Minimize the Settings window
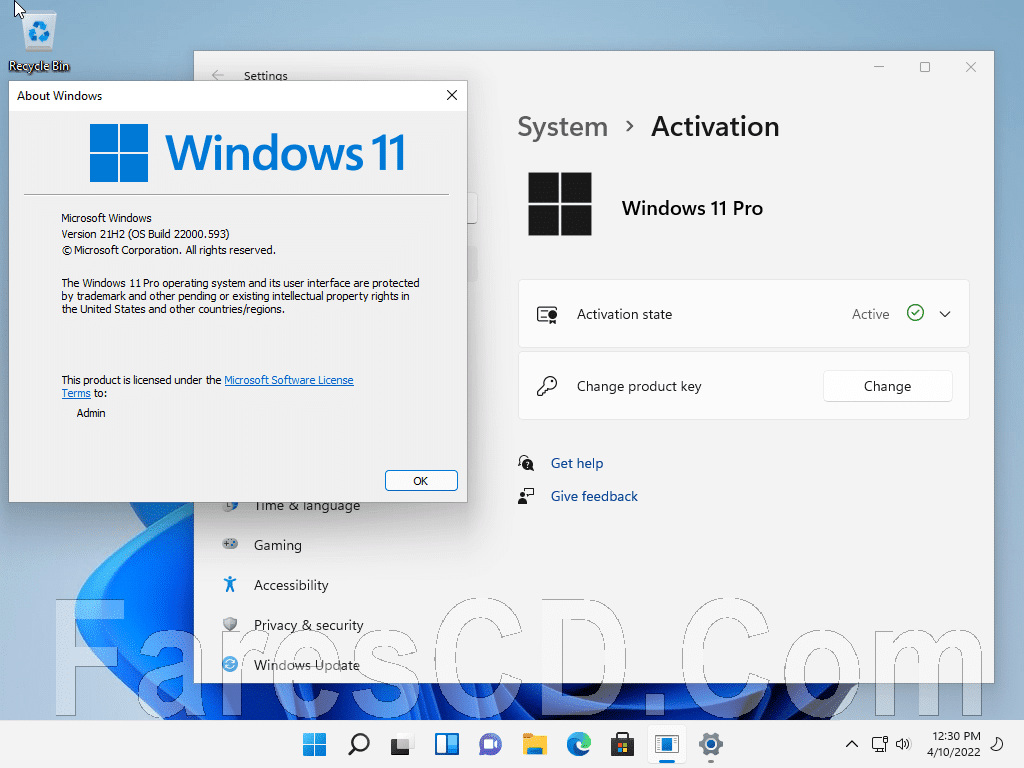Image resolution: width=1024 pixels, height=768 pixels. 879,67
